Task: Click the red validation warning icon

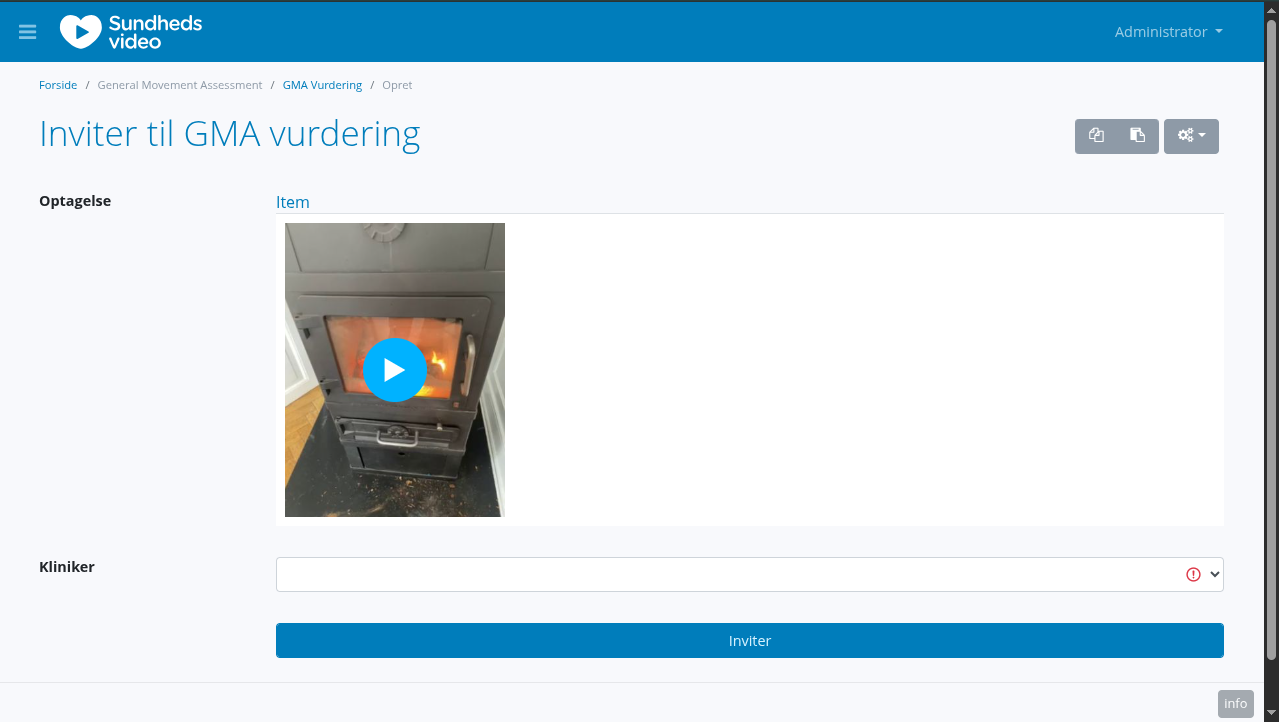Action: click(1193, 575)
